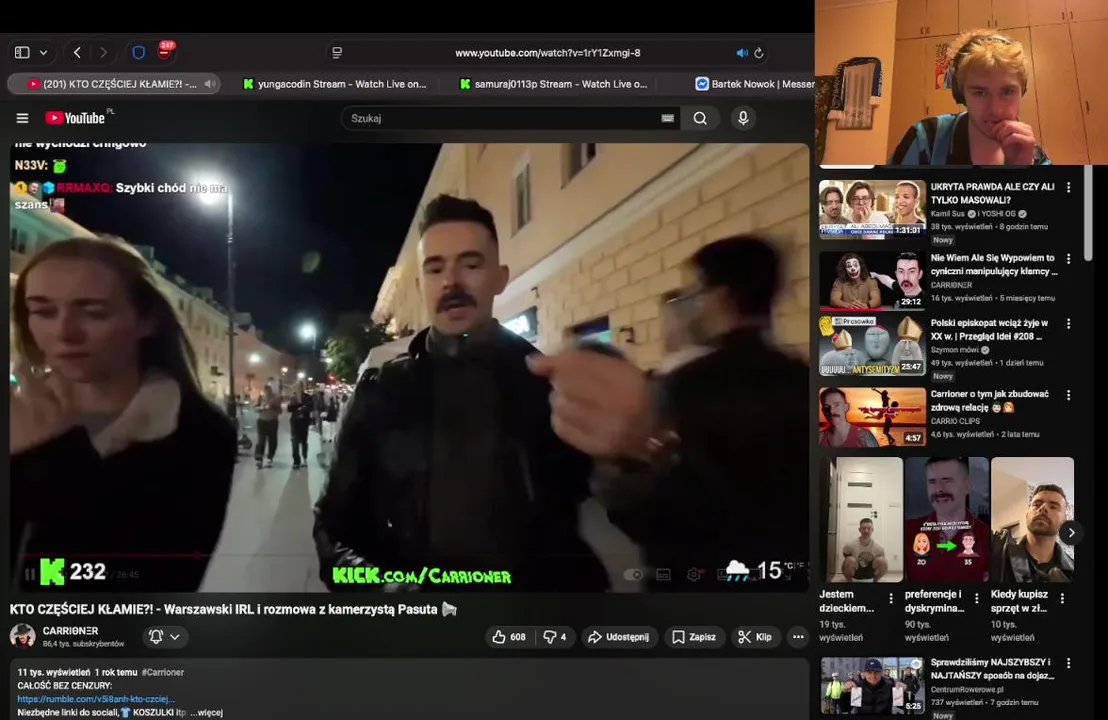
Task: Switch to the samuraj0113p Stream tab
Action: [553, 84]
